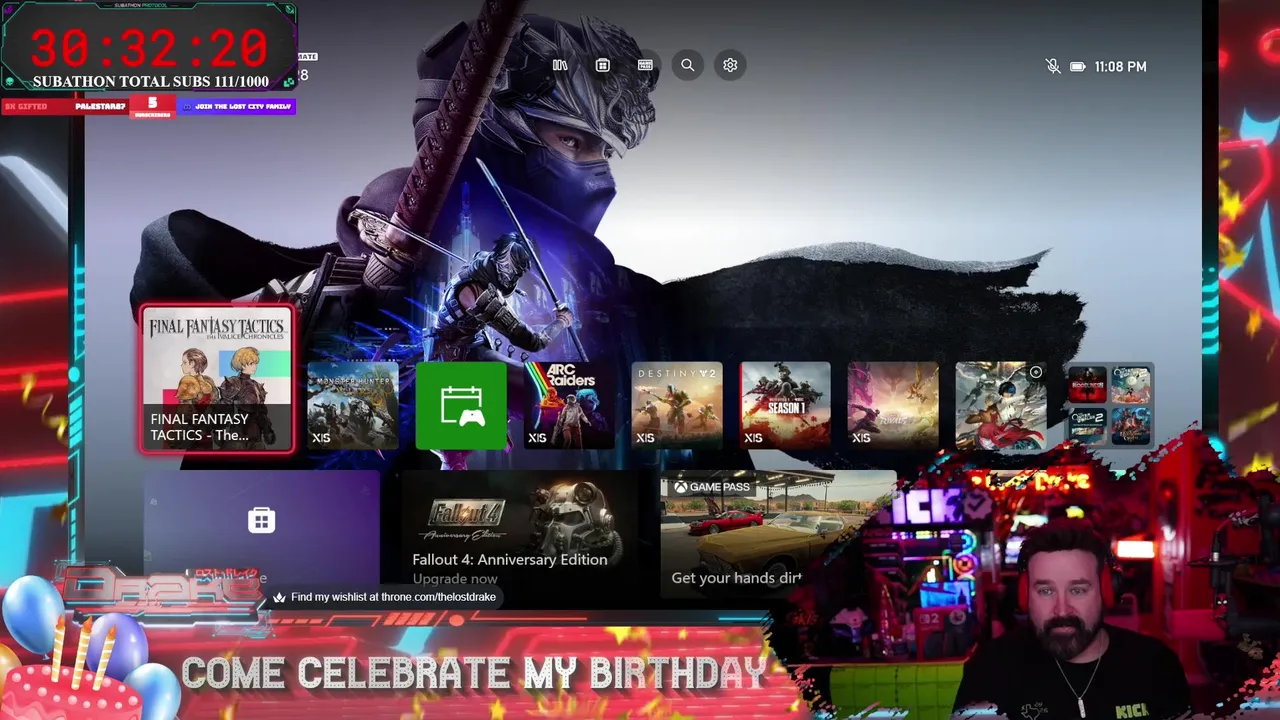Check the muted microphone status icon
Viewport: 1280px width, 720px height.
pos(1052,66)
